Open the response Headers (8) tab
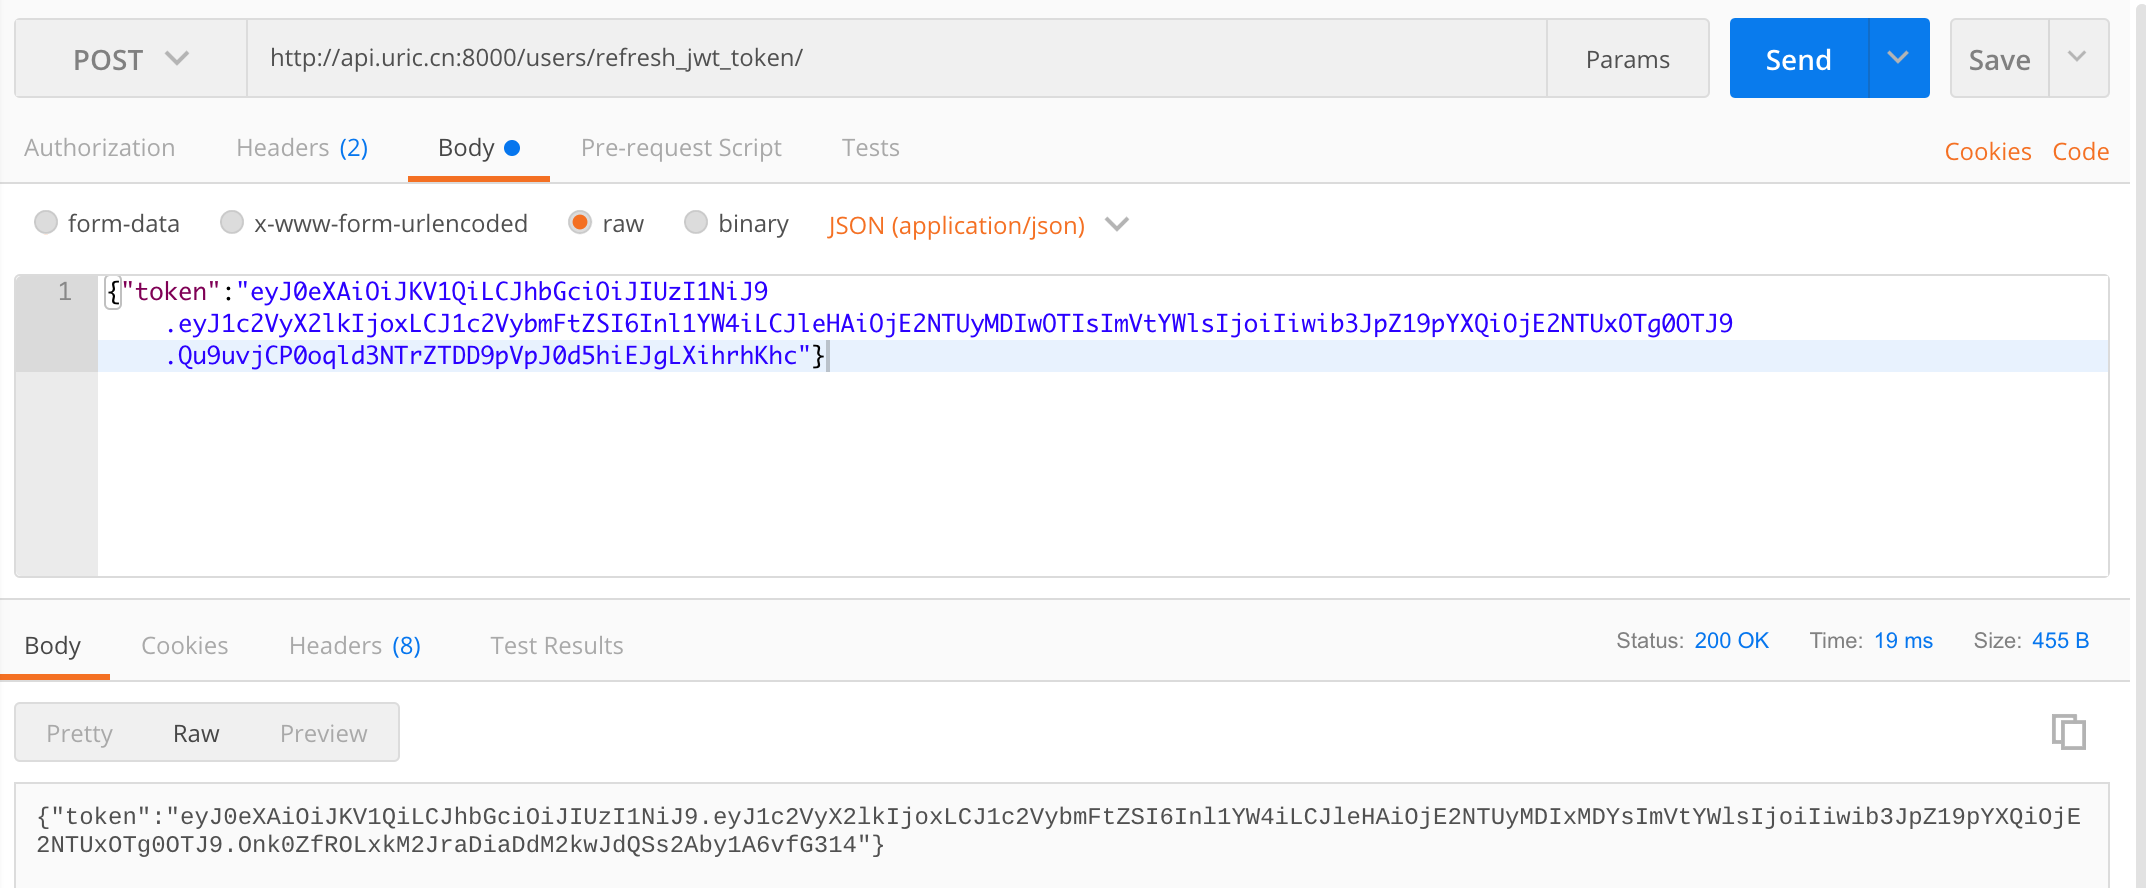Screen dimensions: 2146x888 tap(355, 646)
